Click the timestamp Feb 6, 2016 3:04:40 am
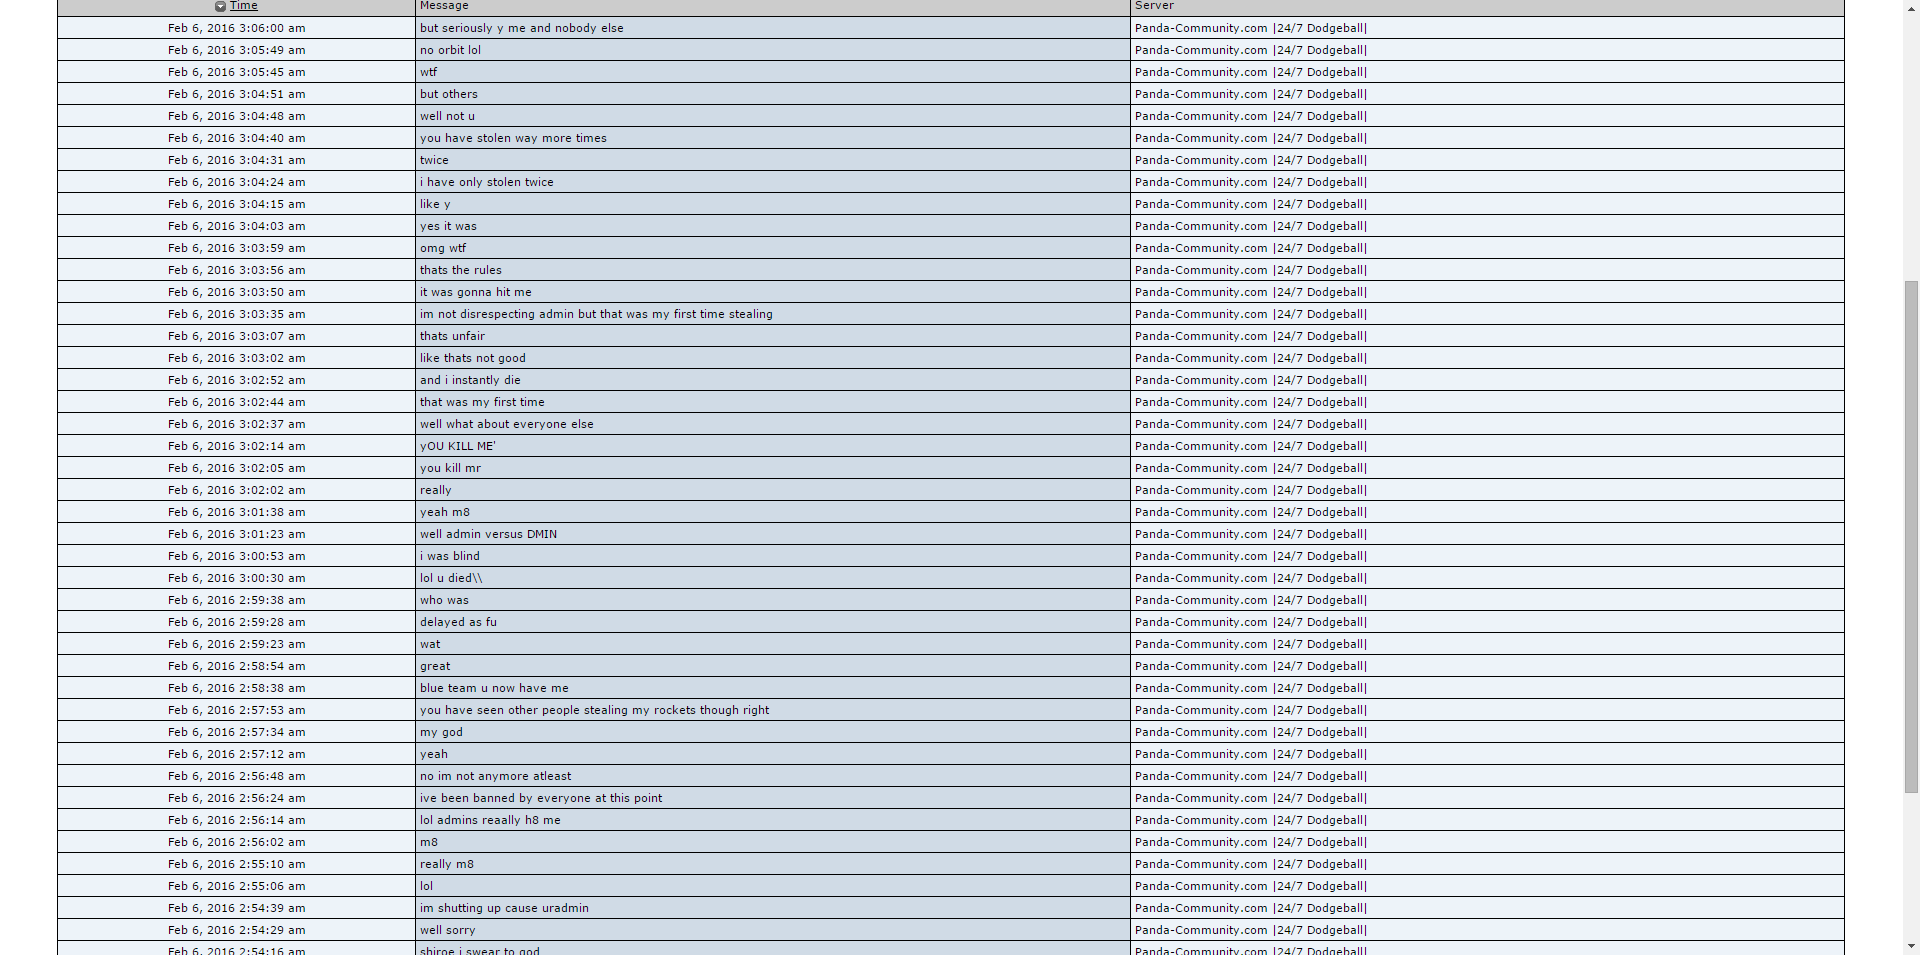Screen dimensions: 1920x955 [237, 138]
